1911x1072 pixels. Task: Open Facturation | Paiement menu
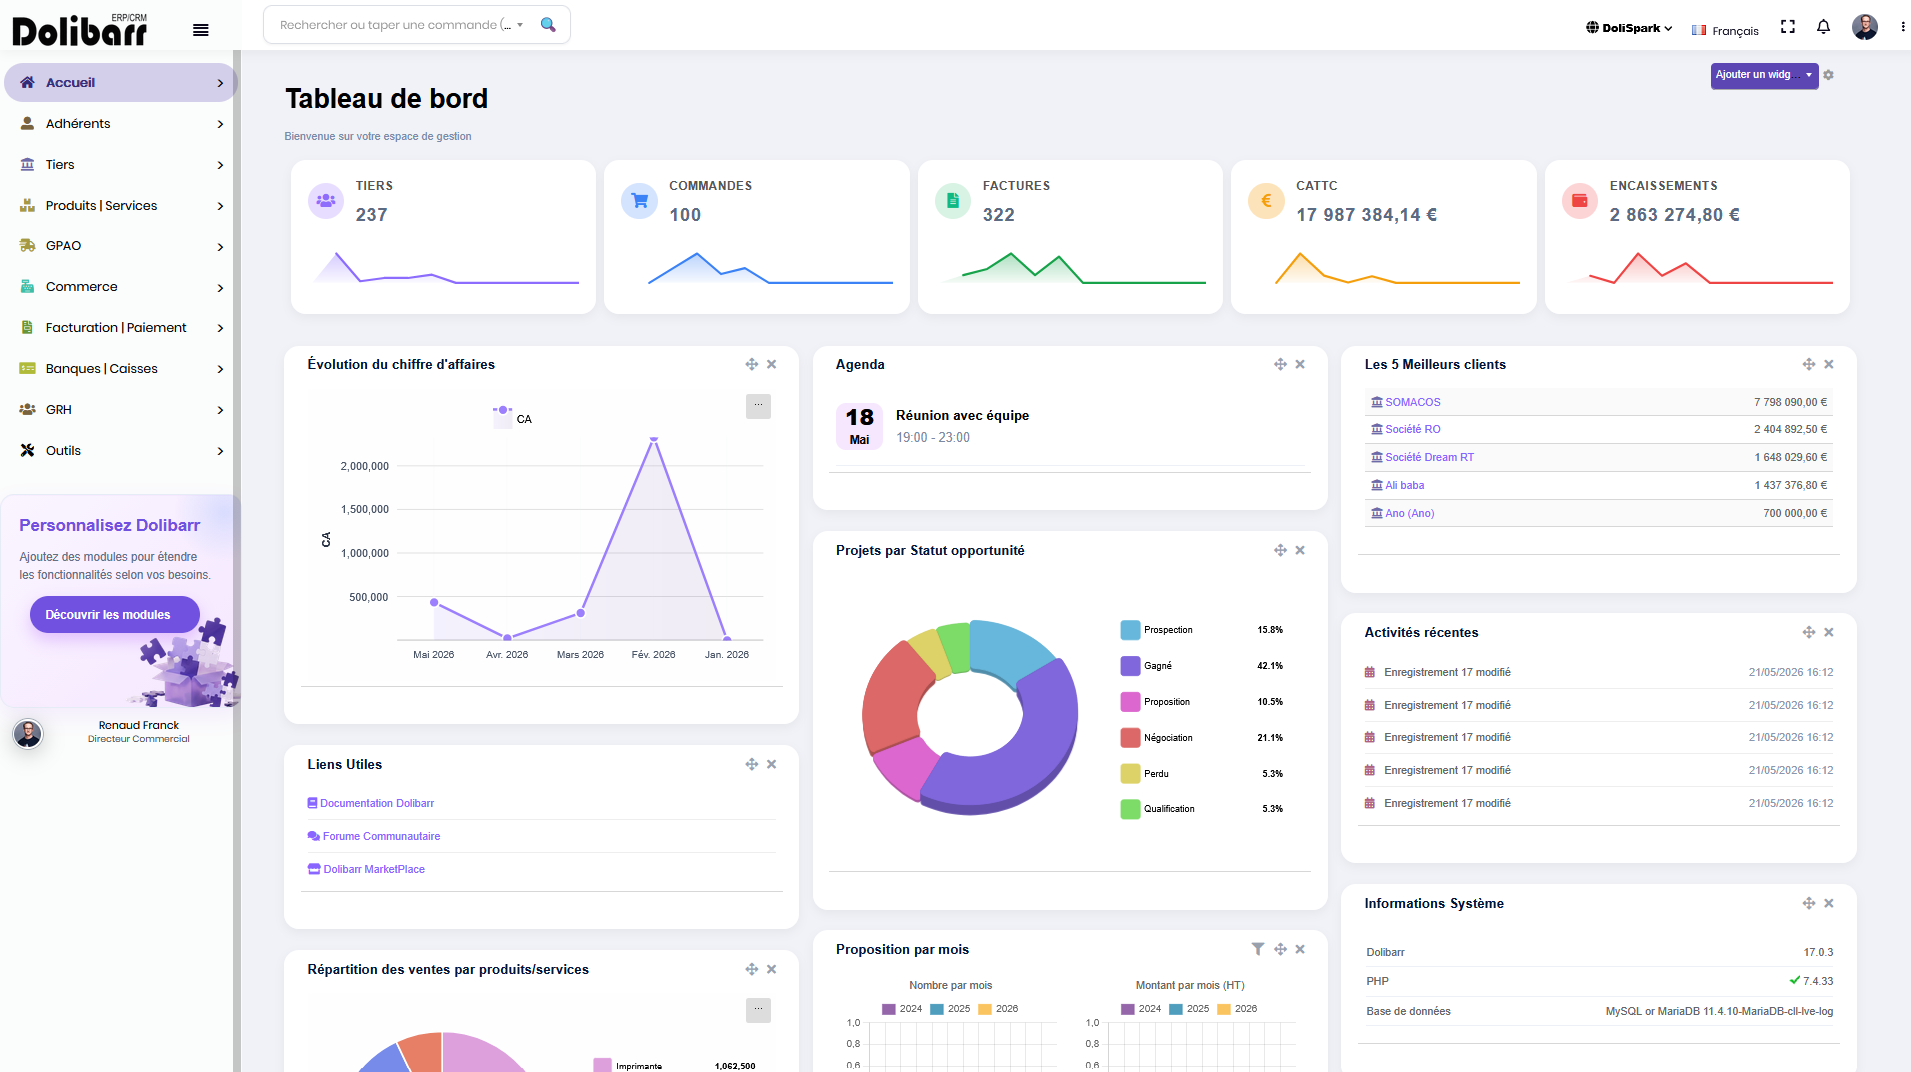121,328
